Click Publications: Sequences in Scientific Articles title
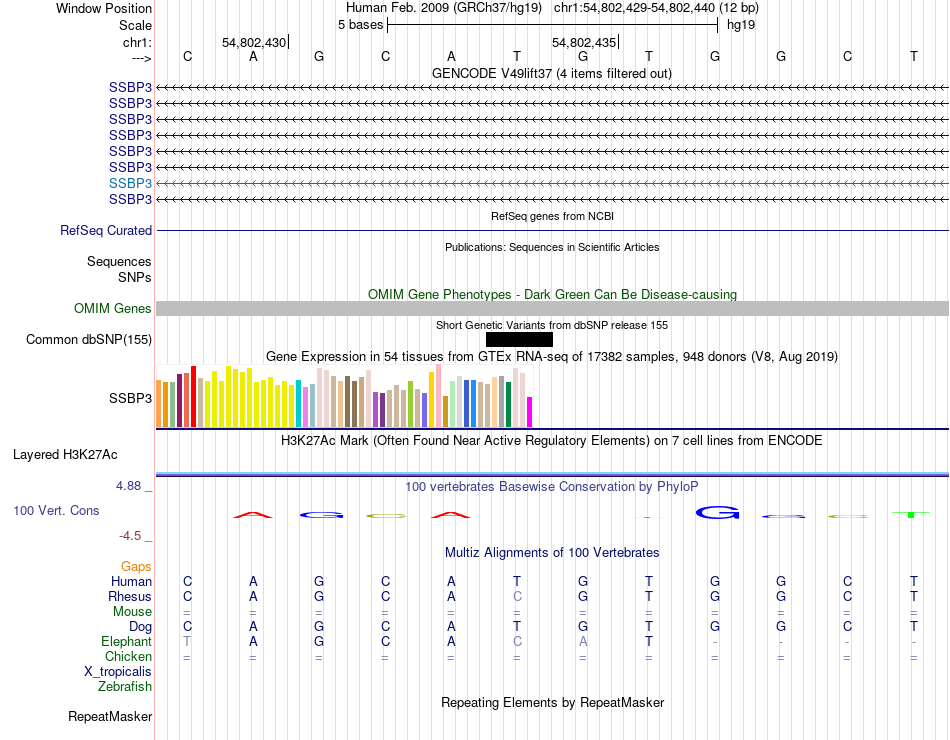 552,247
